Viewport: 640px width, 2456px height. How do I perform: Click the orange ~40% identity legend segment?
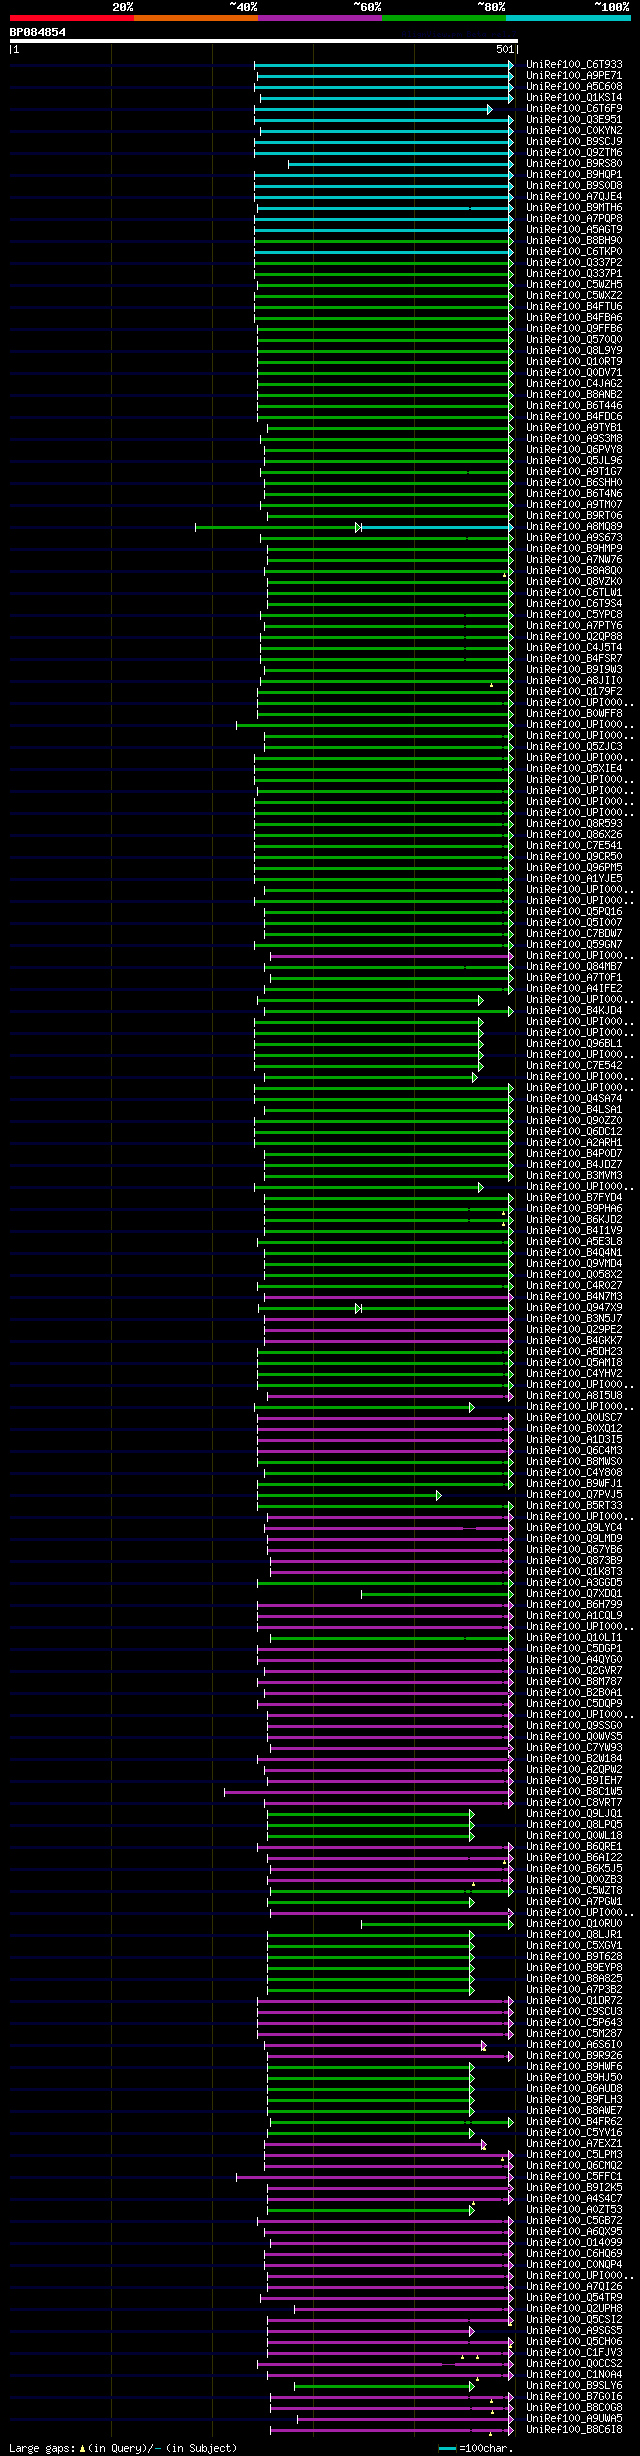[x=196, y=17]
